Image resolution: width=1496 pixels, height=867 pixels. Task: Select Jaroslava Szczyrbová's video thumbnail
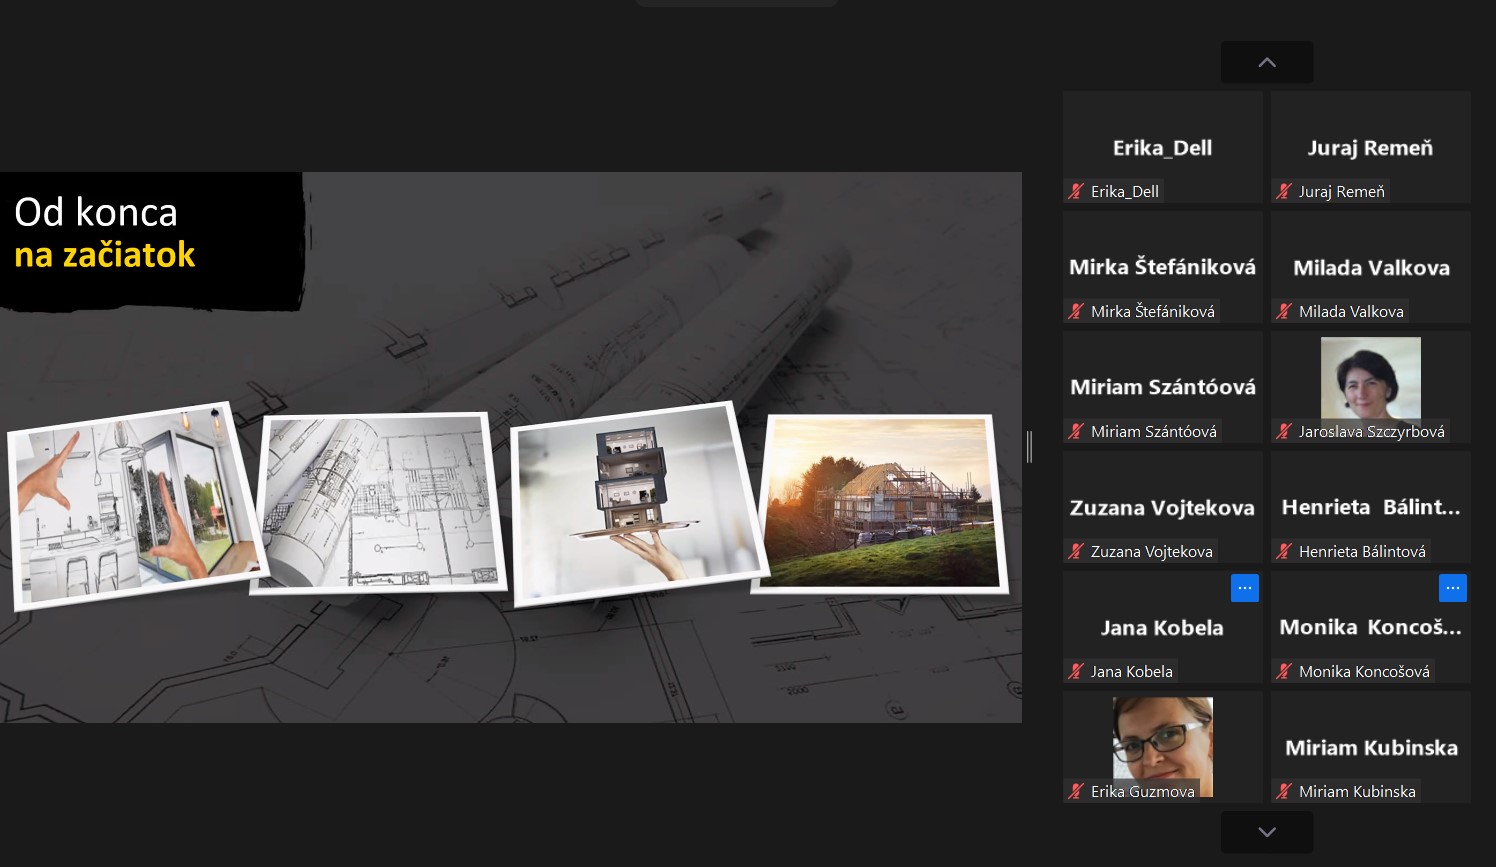click(x=1370, y=379)
